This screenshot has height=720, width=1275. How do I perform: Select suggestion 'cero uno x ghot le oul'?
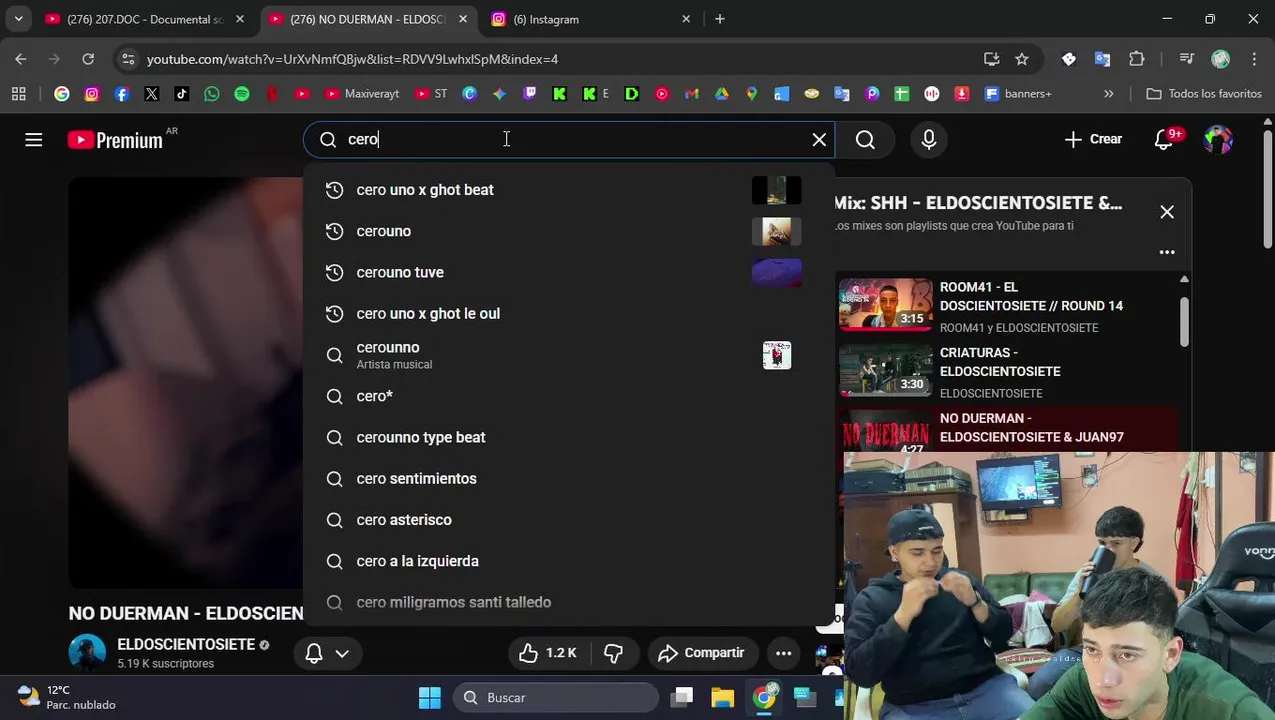569,313
